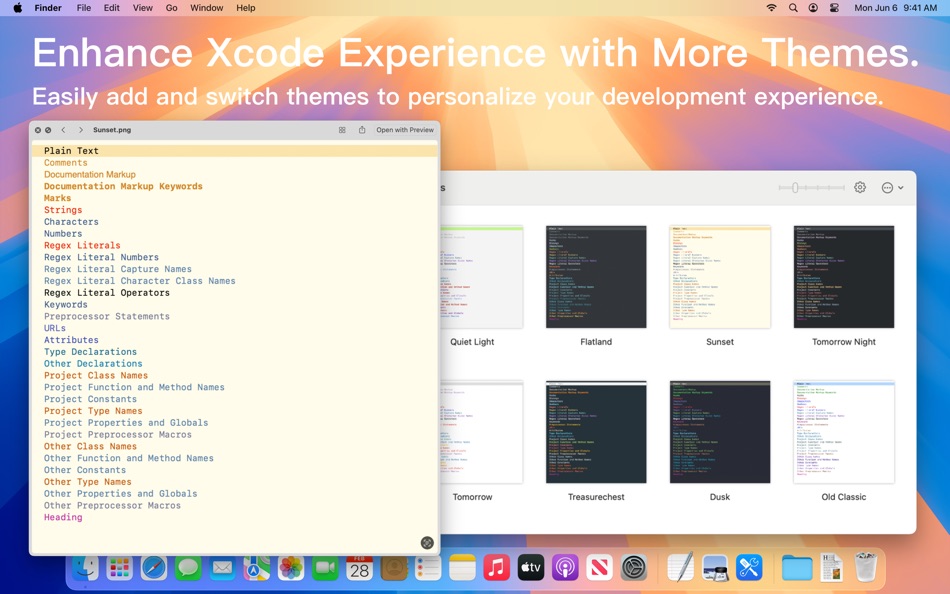The width and height of the screenshot is (950, 594).
Task: Click the Treasurechest label
Action: point(596,497)
